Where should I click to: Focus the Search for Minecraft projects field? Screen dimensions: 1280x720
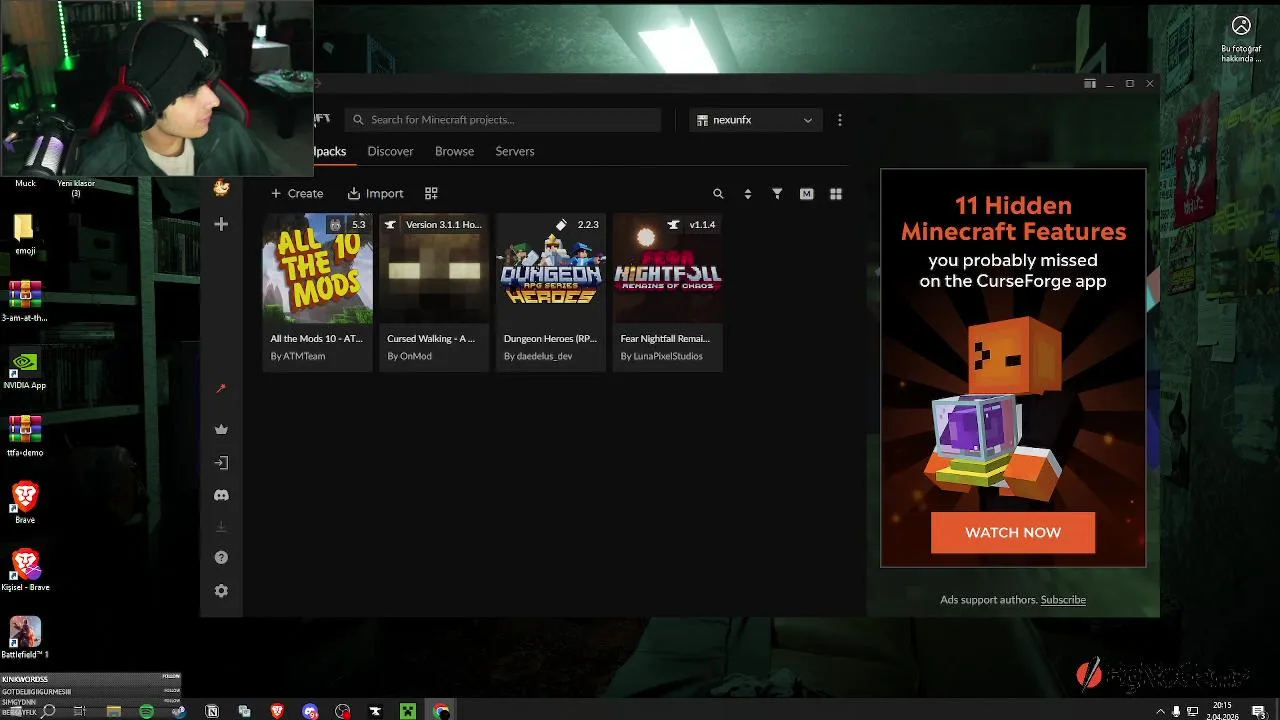[x=503, y=120]
